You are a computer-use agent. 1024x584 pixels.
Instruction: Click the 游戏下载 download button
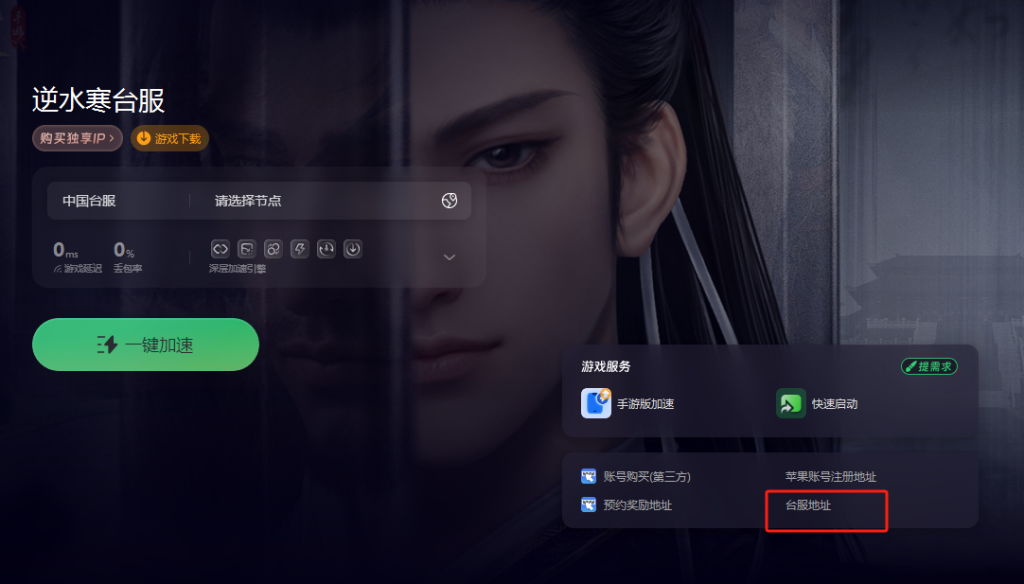coord(170,138)
